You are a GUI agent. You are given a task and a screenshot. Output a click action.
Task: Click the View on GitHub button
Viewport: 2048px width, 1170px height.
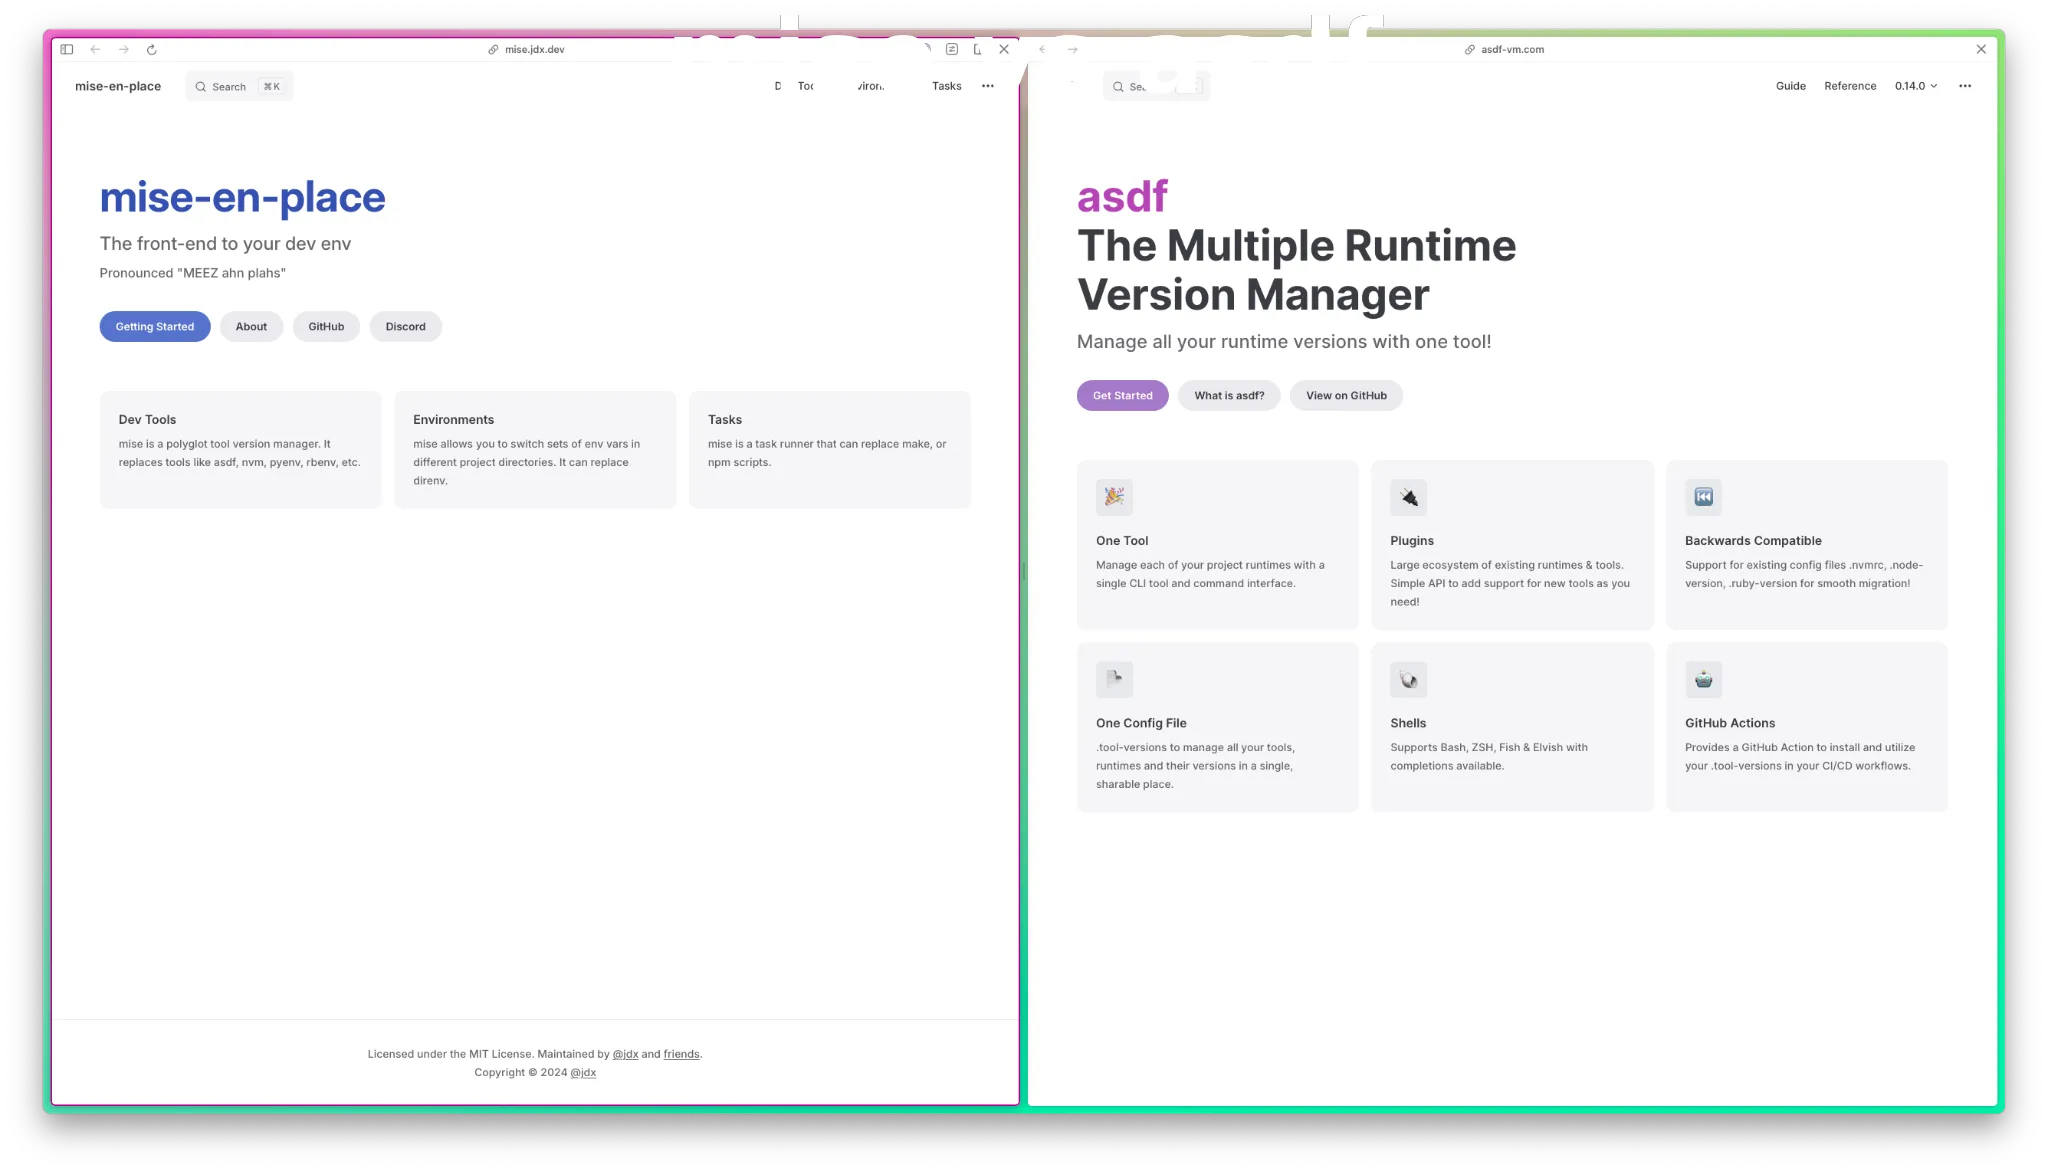tap(1346, 396)
